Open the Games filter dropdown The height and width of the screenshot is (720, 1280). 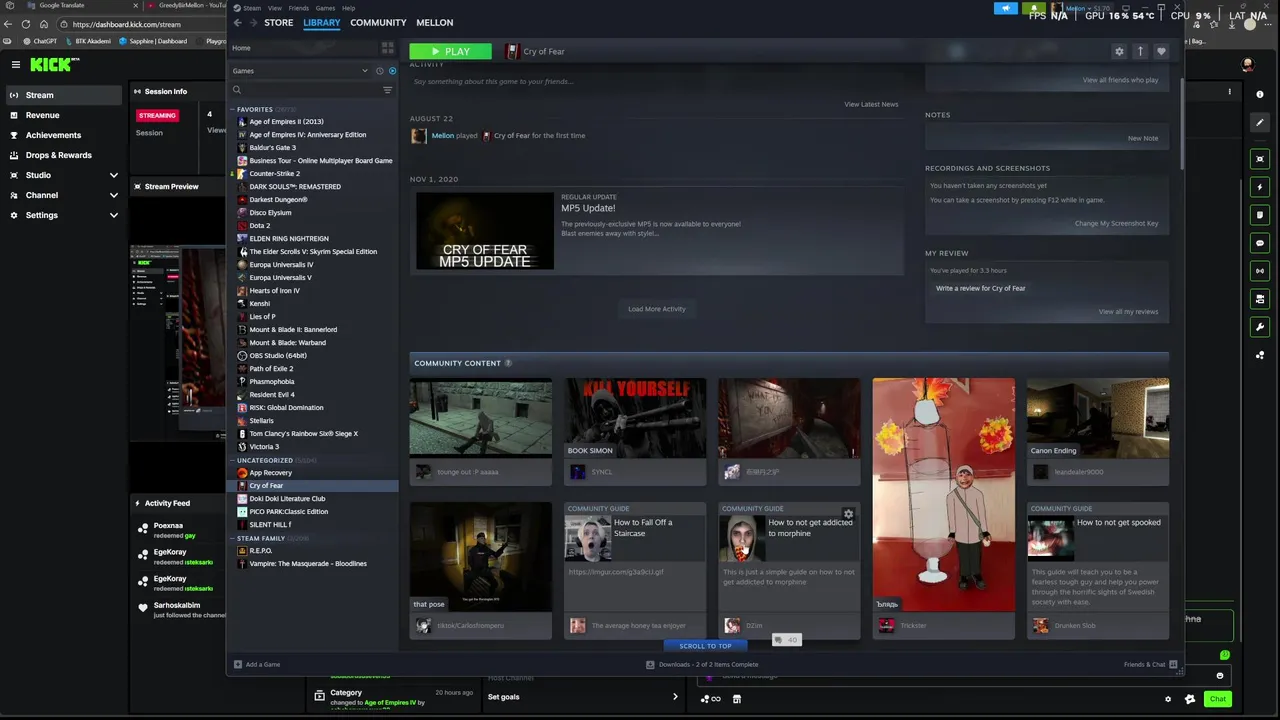pyautogui.click(x=300, y=71)
